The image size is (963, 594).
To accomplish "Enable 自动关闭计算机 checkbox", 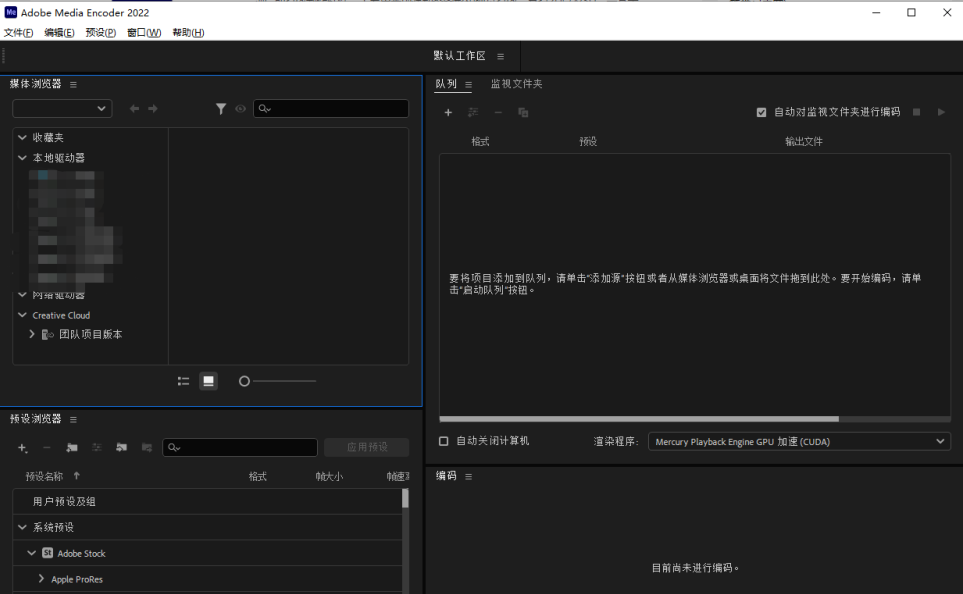I will coord(443,441).
